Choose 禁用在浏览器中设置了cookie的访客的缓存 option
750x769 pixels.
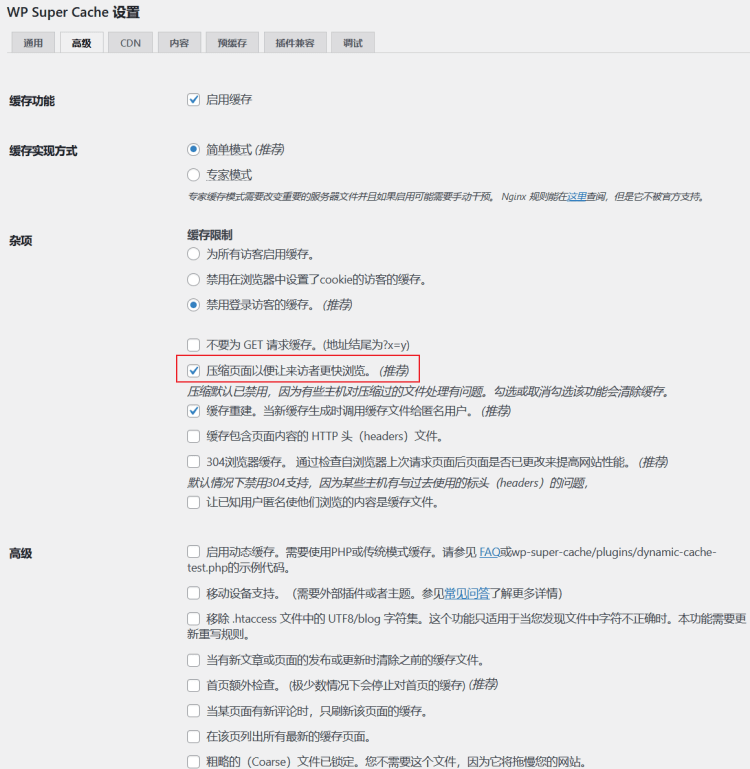(193, 280)
